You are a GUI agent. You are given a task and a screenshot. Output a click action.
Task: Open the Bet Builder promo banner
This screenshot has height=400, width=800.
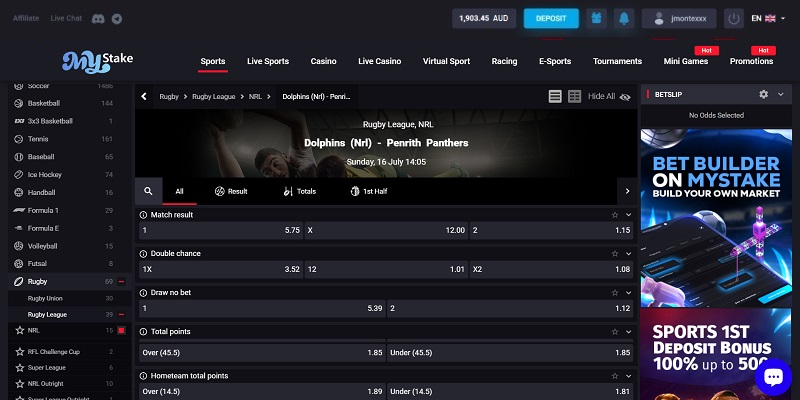[716, 218]
